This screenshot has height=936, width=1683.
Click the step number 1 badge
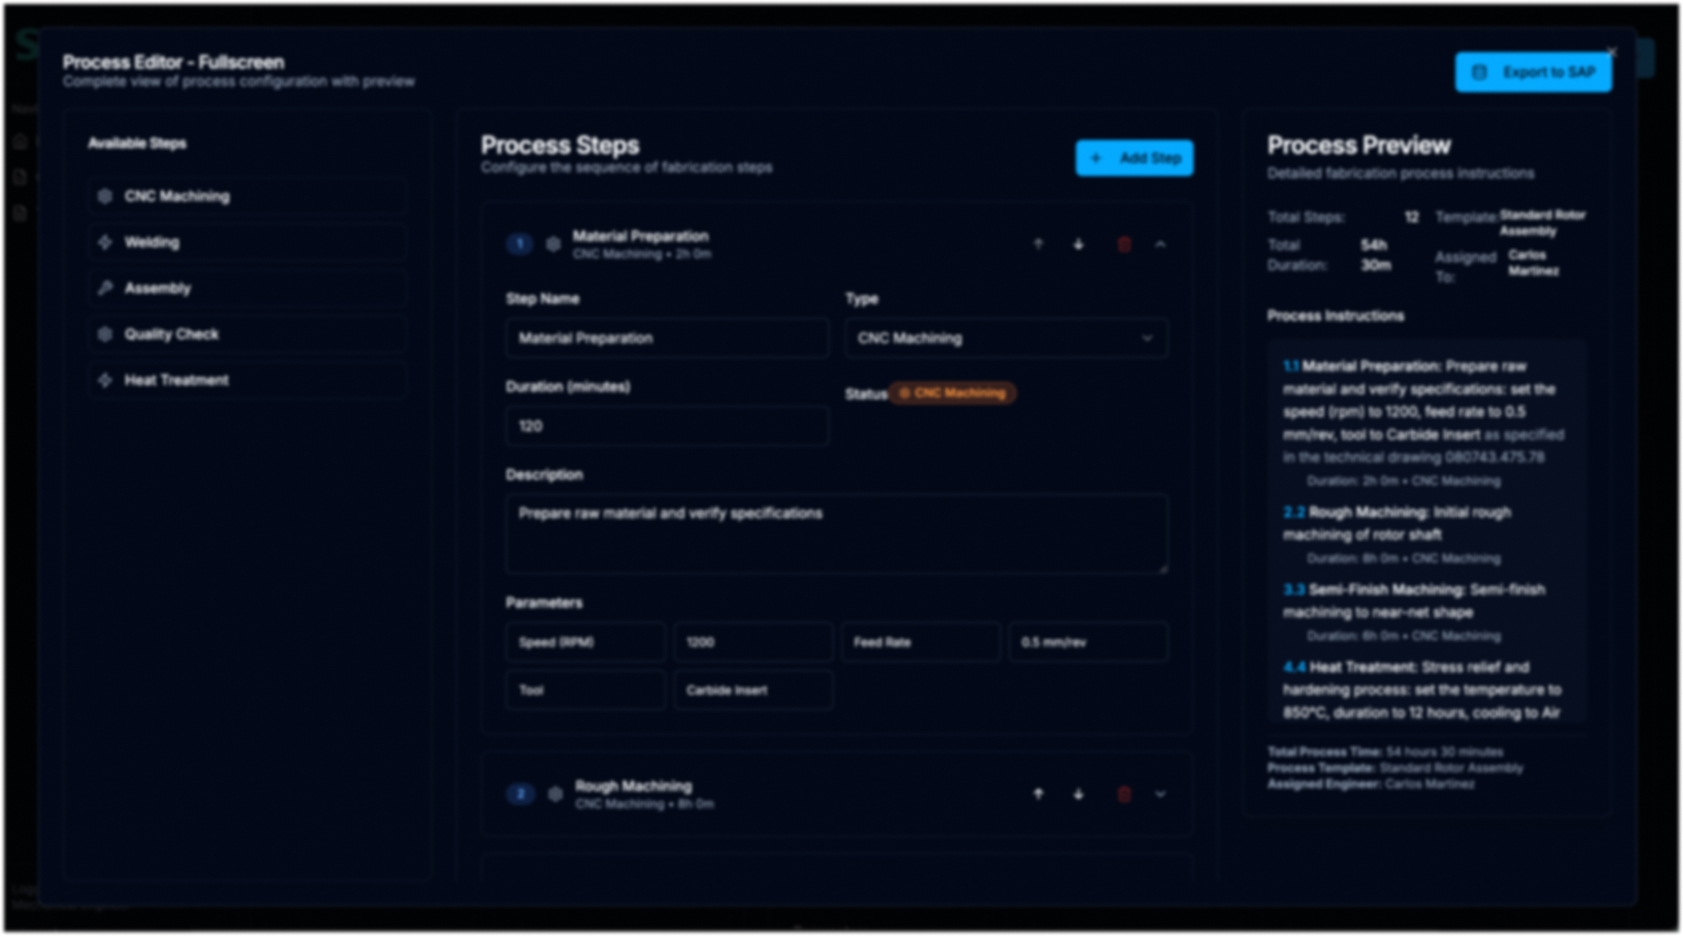click(519, 244)
